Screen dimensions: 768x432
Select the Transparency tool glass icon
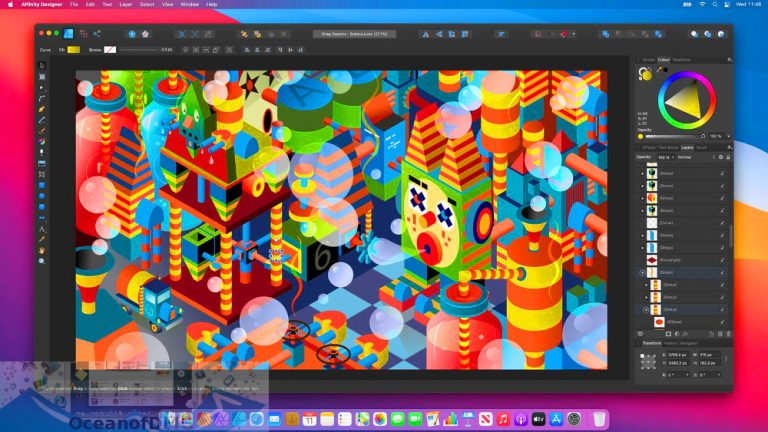tap(42, 152)
